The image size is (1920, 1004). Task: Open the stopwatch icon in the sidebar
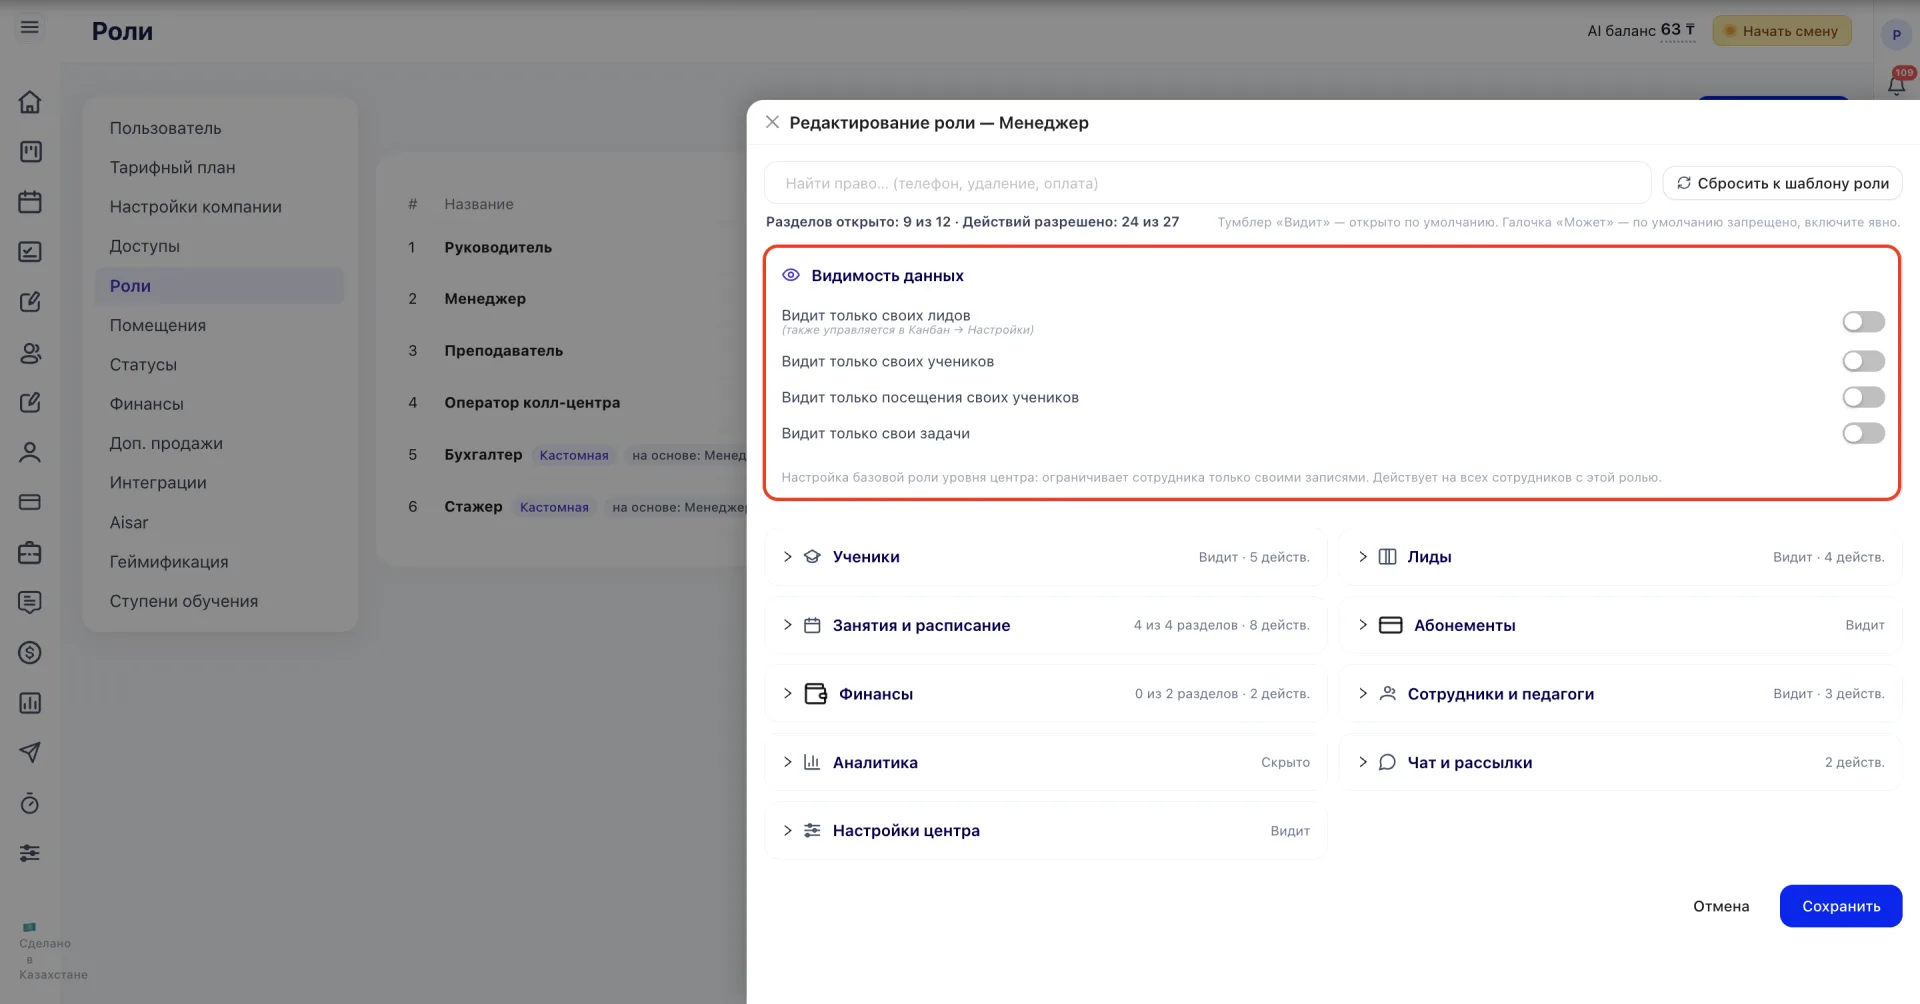pyautogui.click(x=30, y=803)
